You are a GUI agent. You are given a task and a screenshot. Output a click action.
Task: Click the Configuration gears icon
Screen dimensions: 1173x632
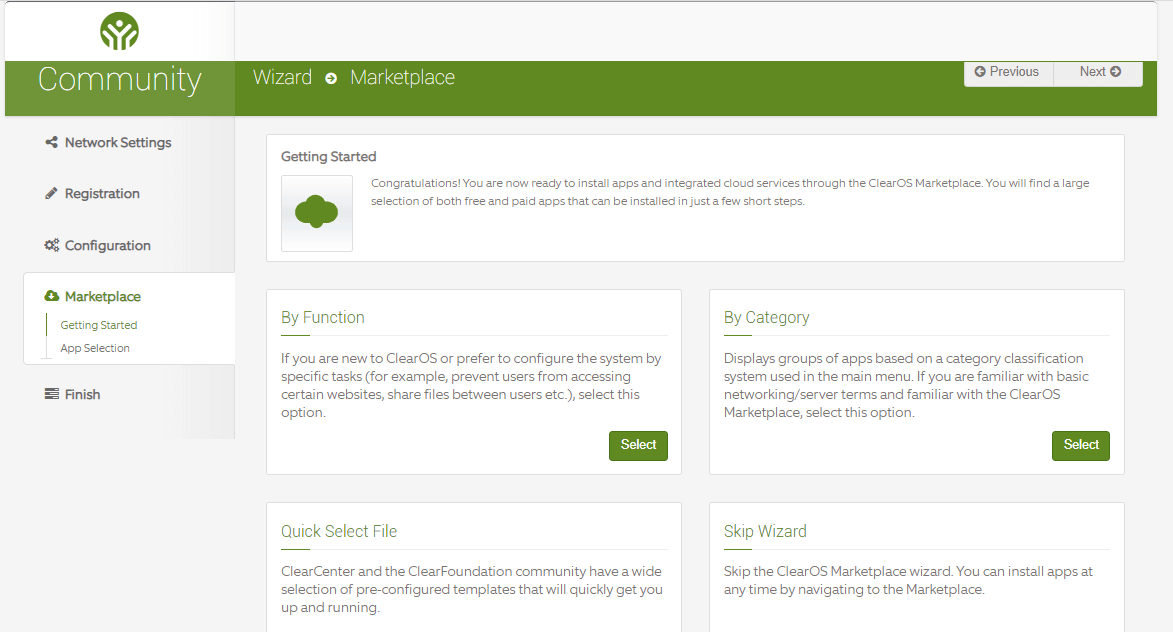click(51, 245)
